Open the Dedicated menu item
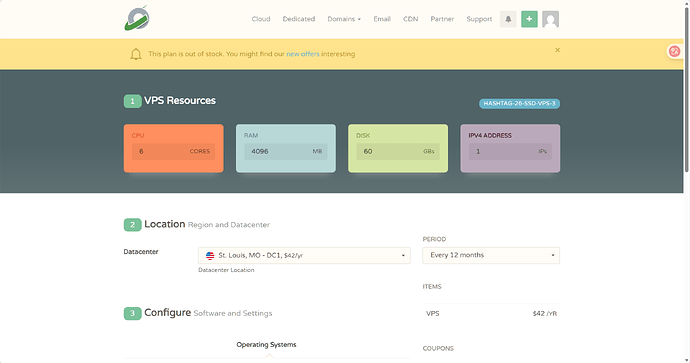 [299, 19]
